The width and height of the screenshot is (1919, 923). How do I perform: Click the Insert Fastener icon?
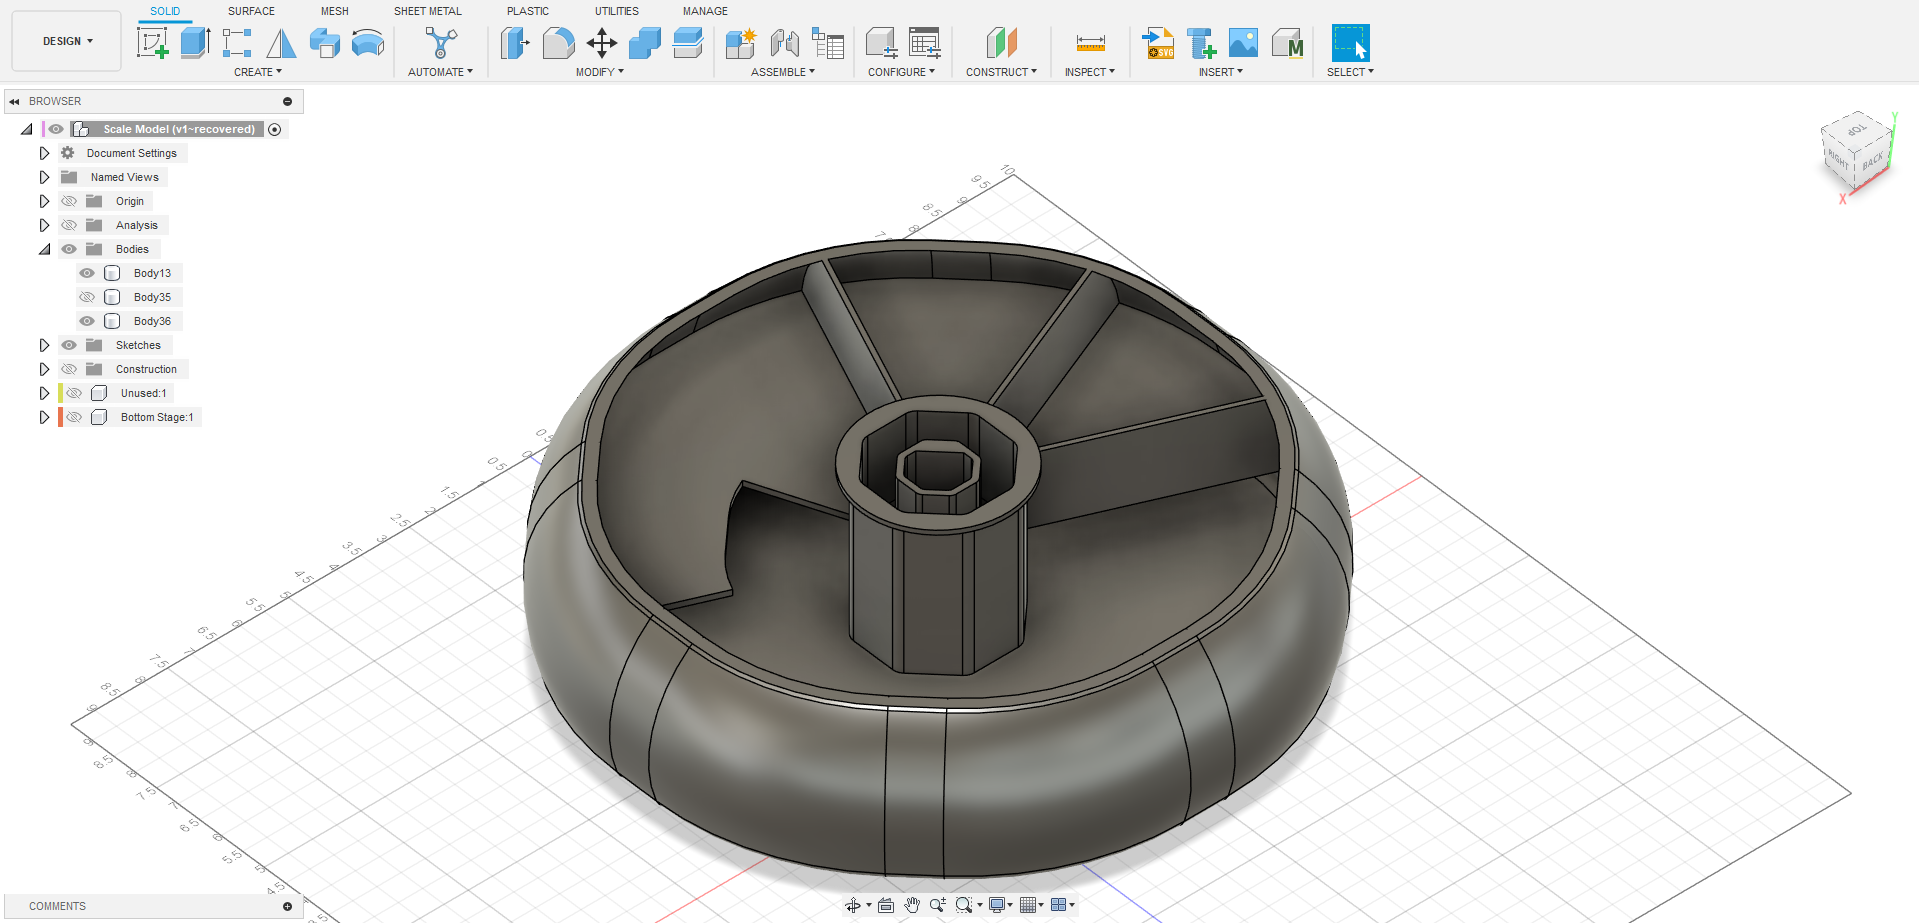tap(1201, 43)
